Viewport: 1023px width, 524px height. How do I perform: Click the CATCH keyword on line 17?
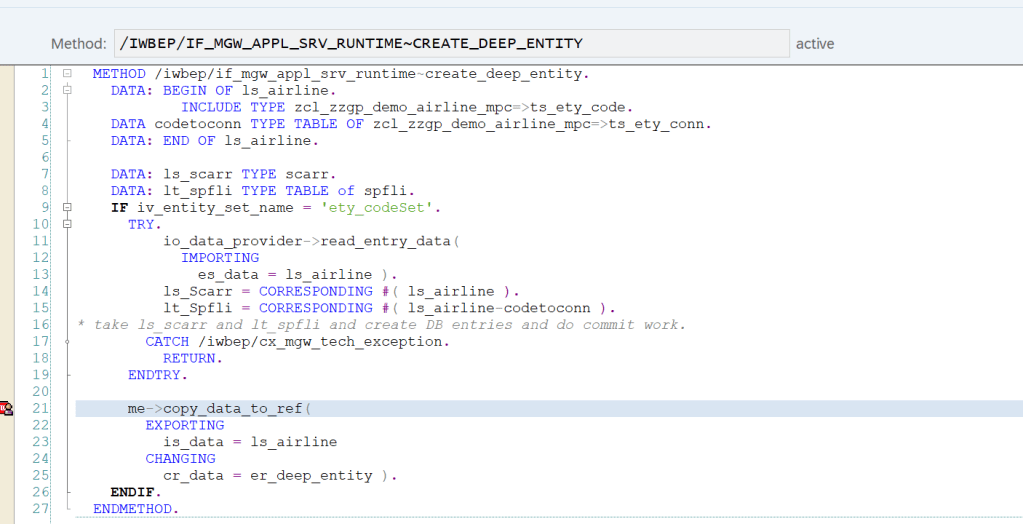click(x=167, y=341)
